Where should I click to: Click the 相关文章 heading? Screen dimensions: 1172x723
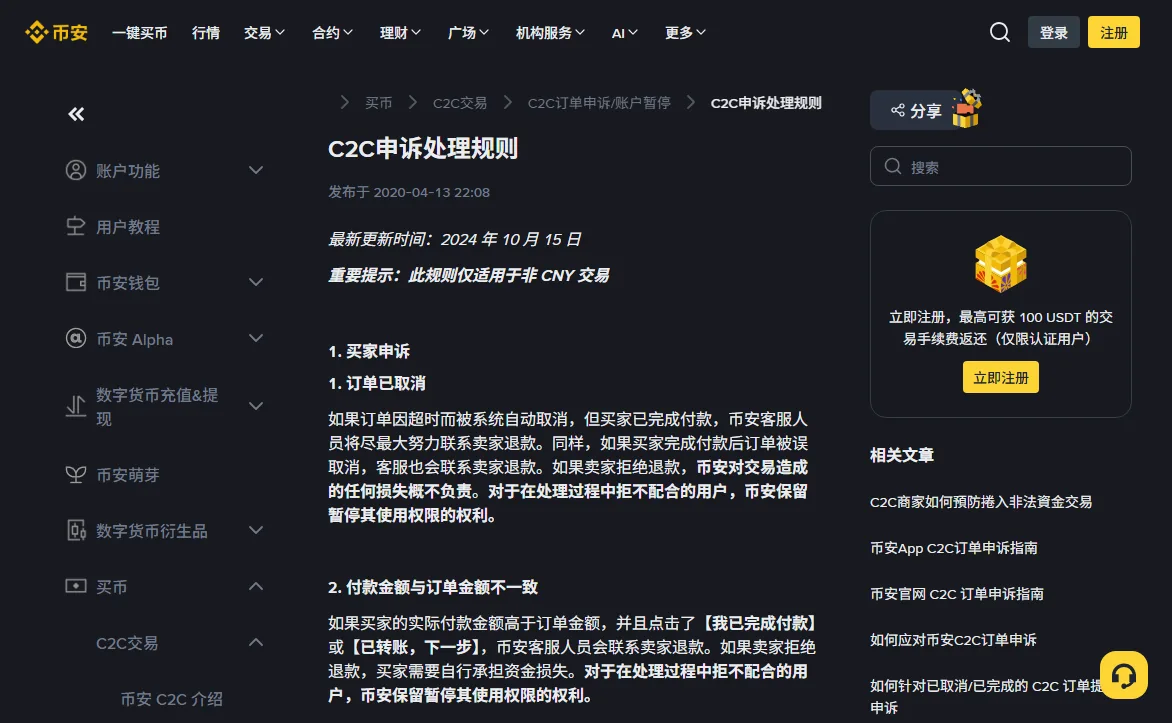click(901, 455)
